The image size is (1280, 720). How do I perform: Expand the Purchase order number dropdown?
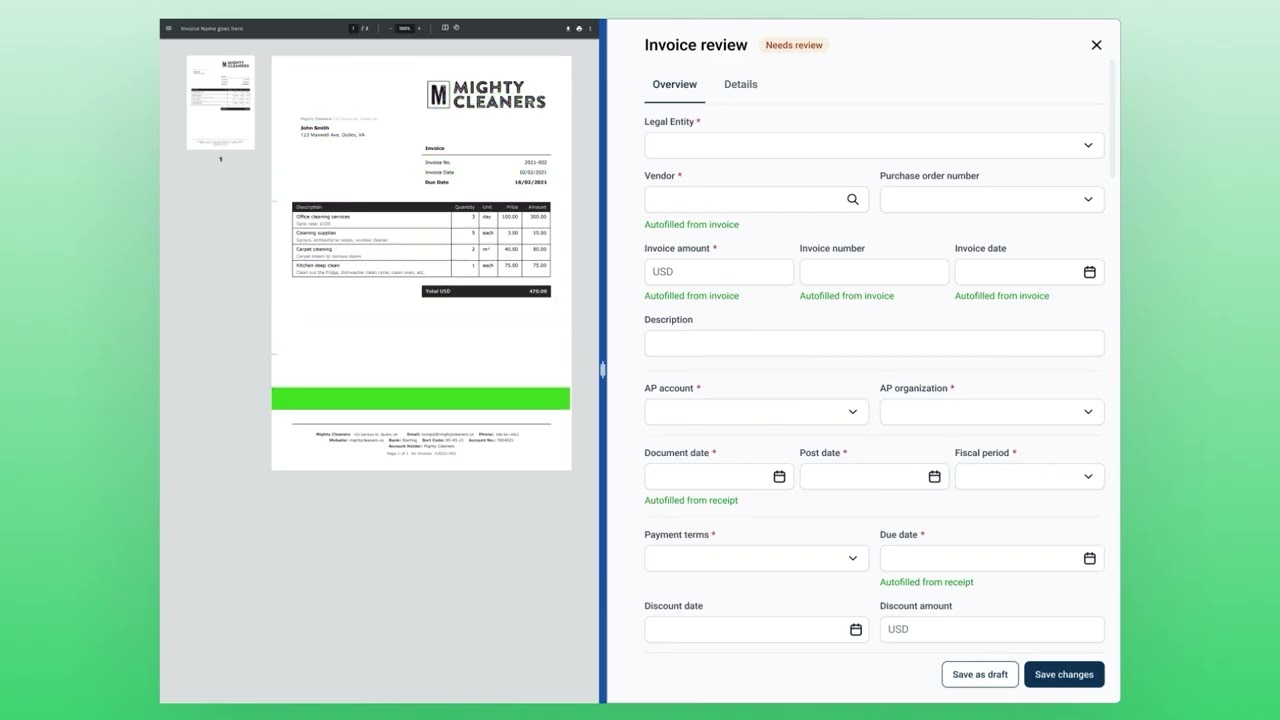pyautogui.click(x=992, y=199)
